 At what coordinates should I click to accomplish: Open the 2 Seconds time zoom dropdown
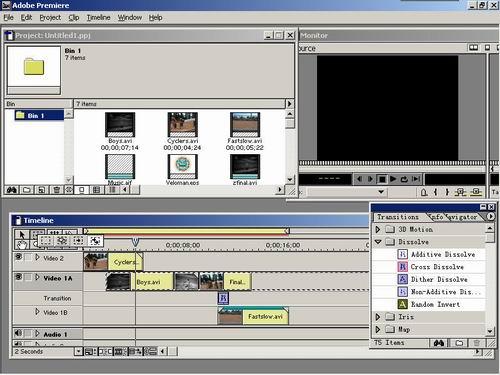click(x=78, y=351)
